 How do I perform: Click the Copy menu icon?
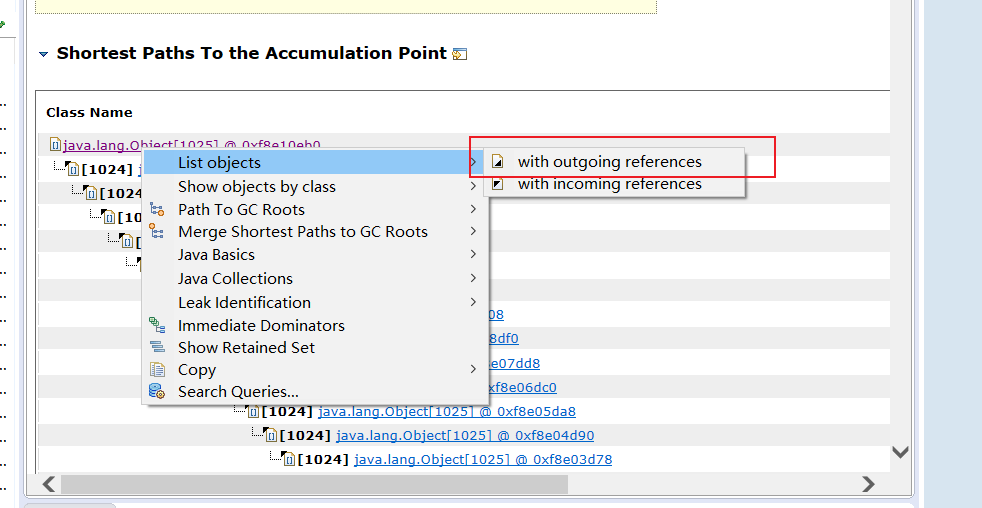coord(157,369)
